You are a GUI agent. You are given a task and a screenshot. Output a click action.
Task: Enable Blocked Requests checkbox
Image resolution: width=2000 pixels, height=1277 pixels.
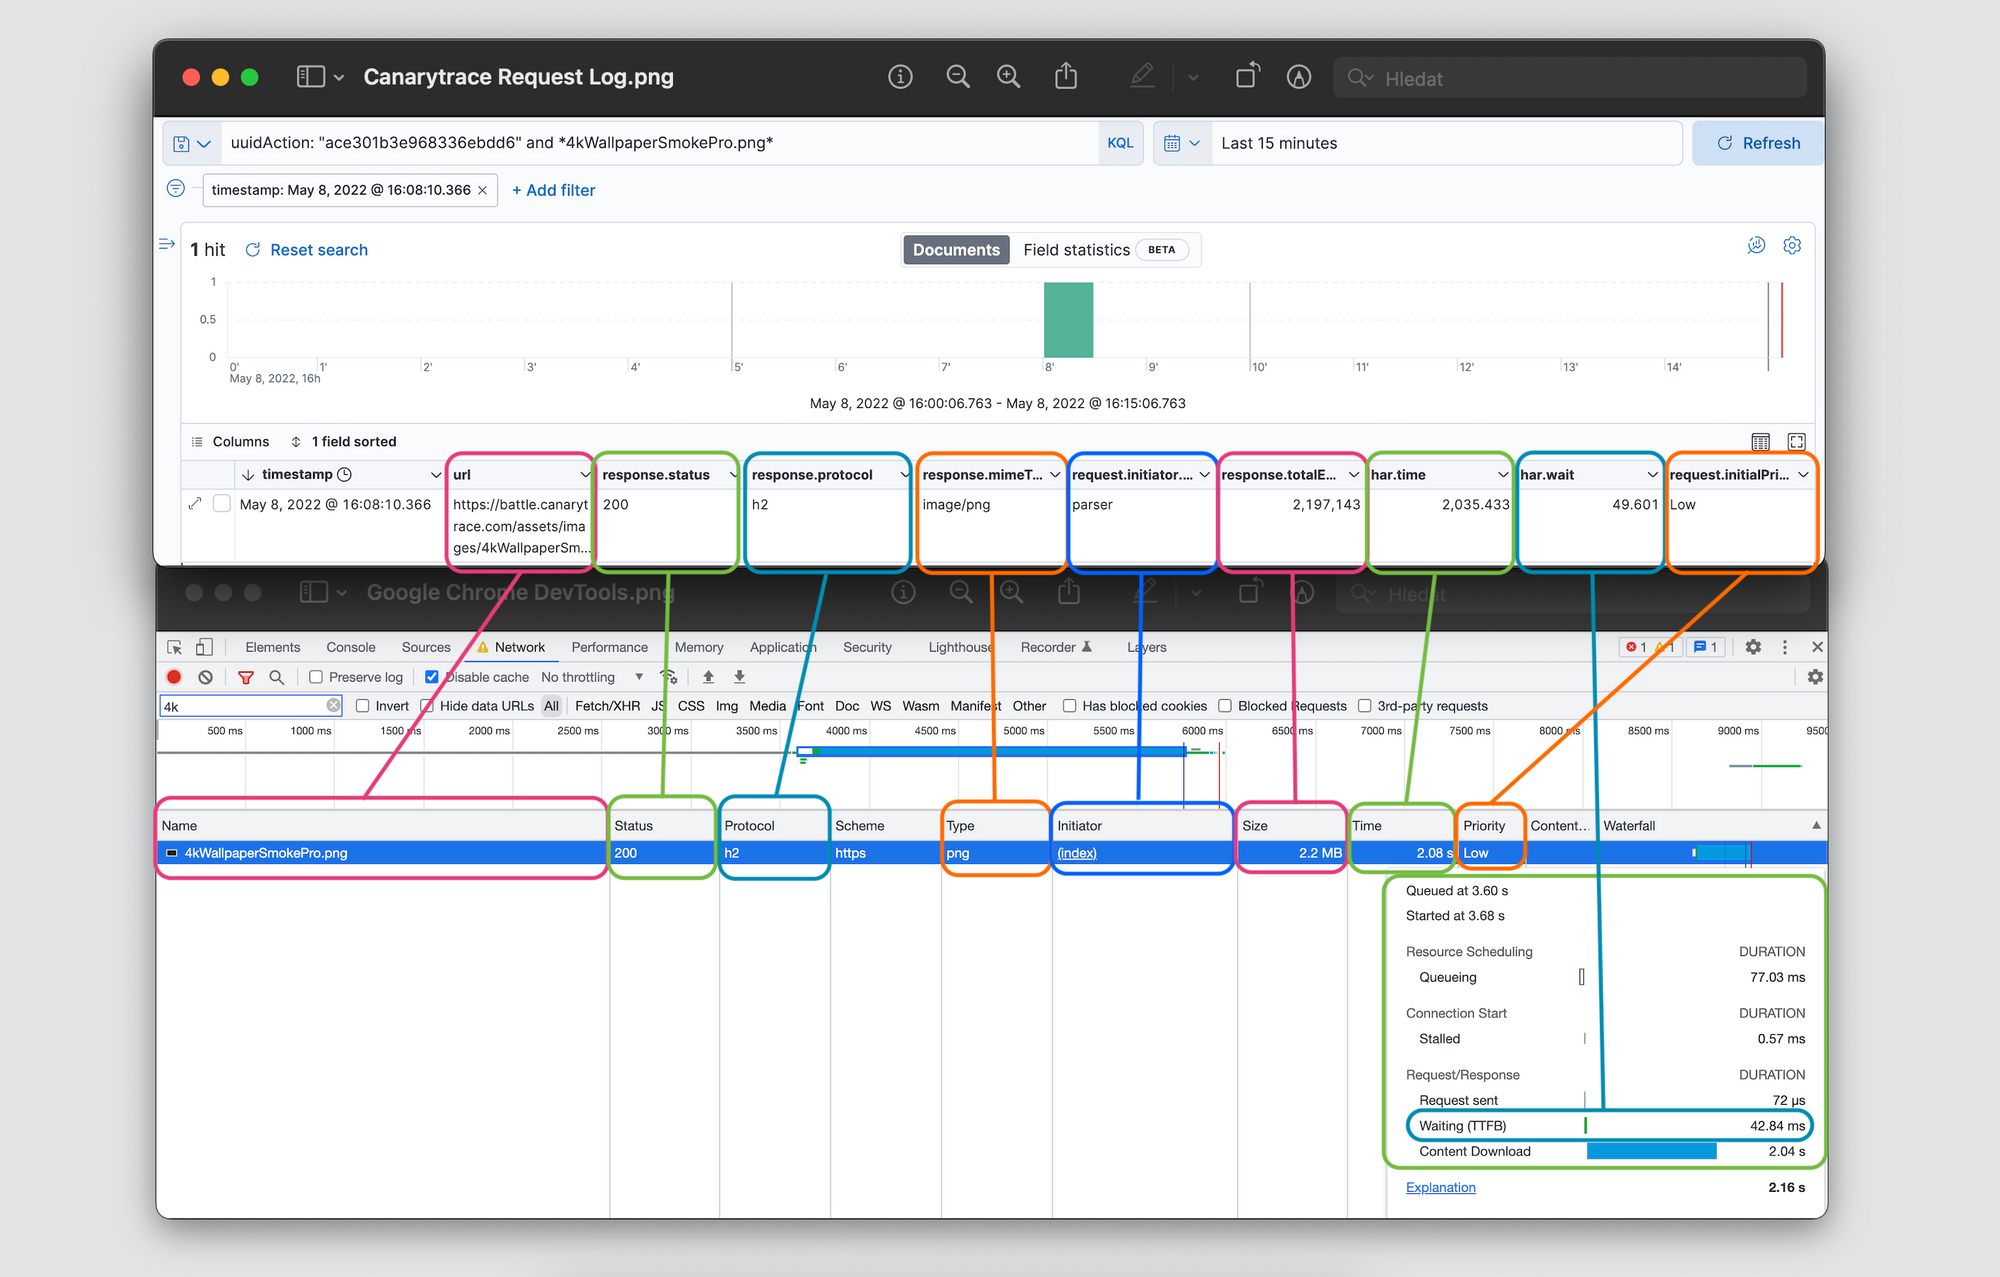click(1225, 706)
